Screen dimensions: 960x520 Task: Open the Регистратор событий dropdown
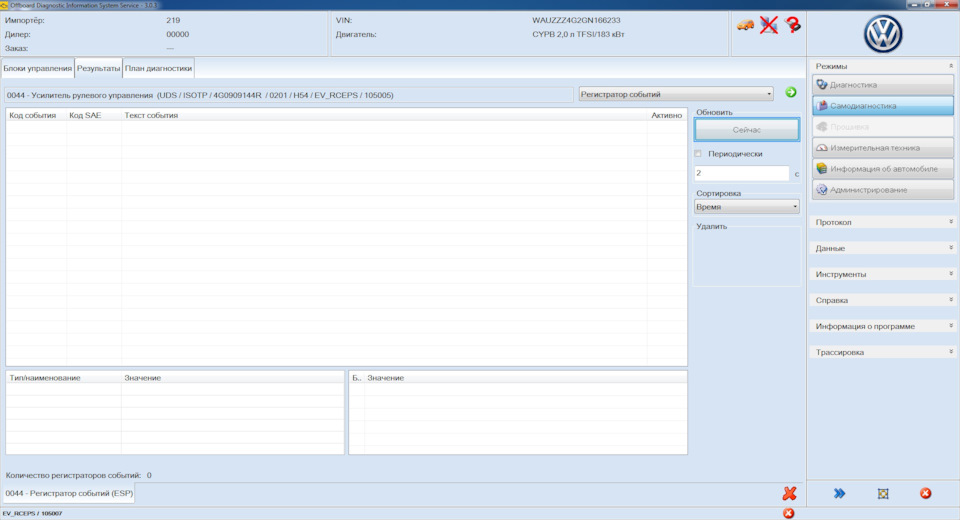[676, 94]
